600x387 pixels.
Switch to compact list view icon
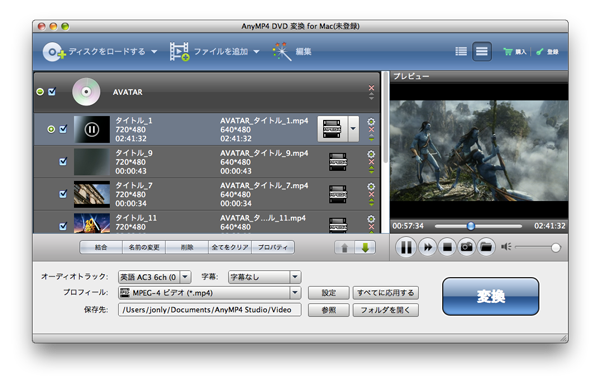[x=461, y=51]
